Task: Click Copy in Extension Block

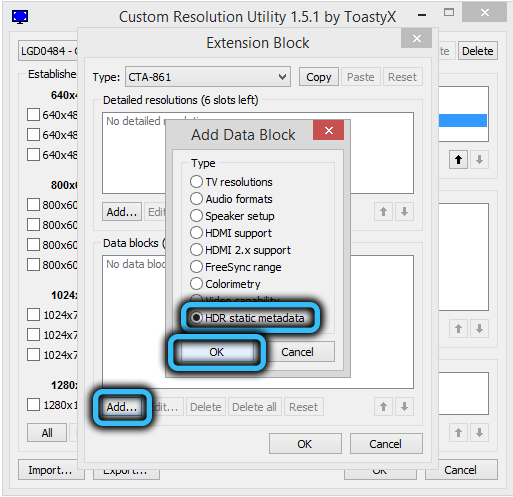Action: pos(319,77)
